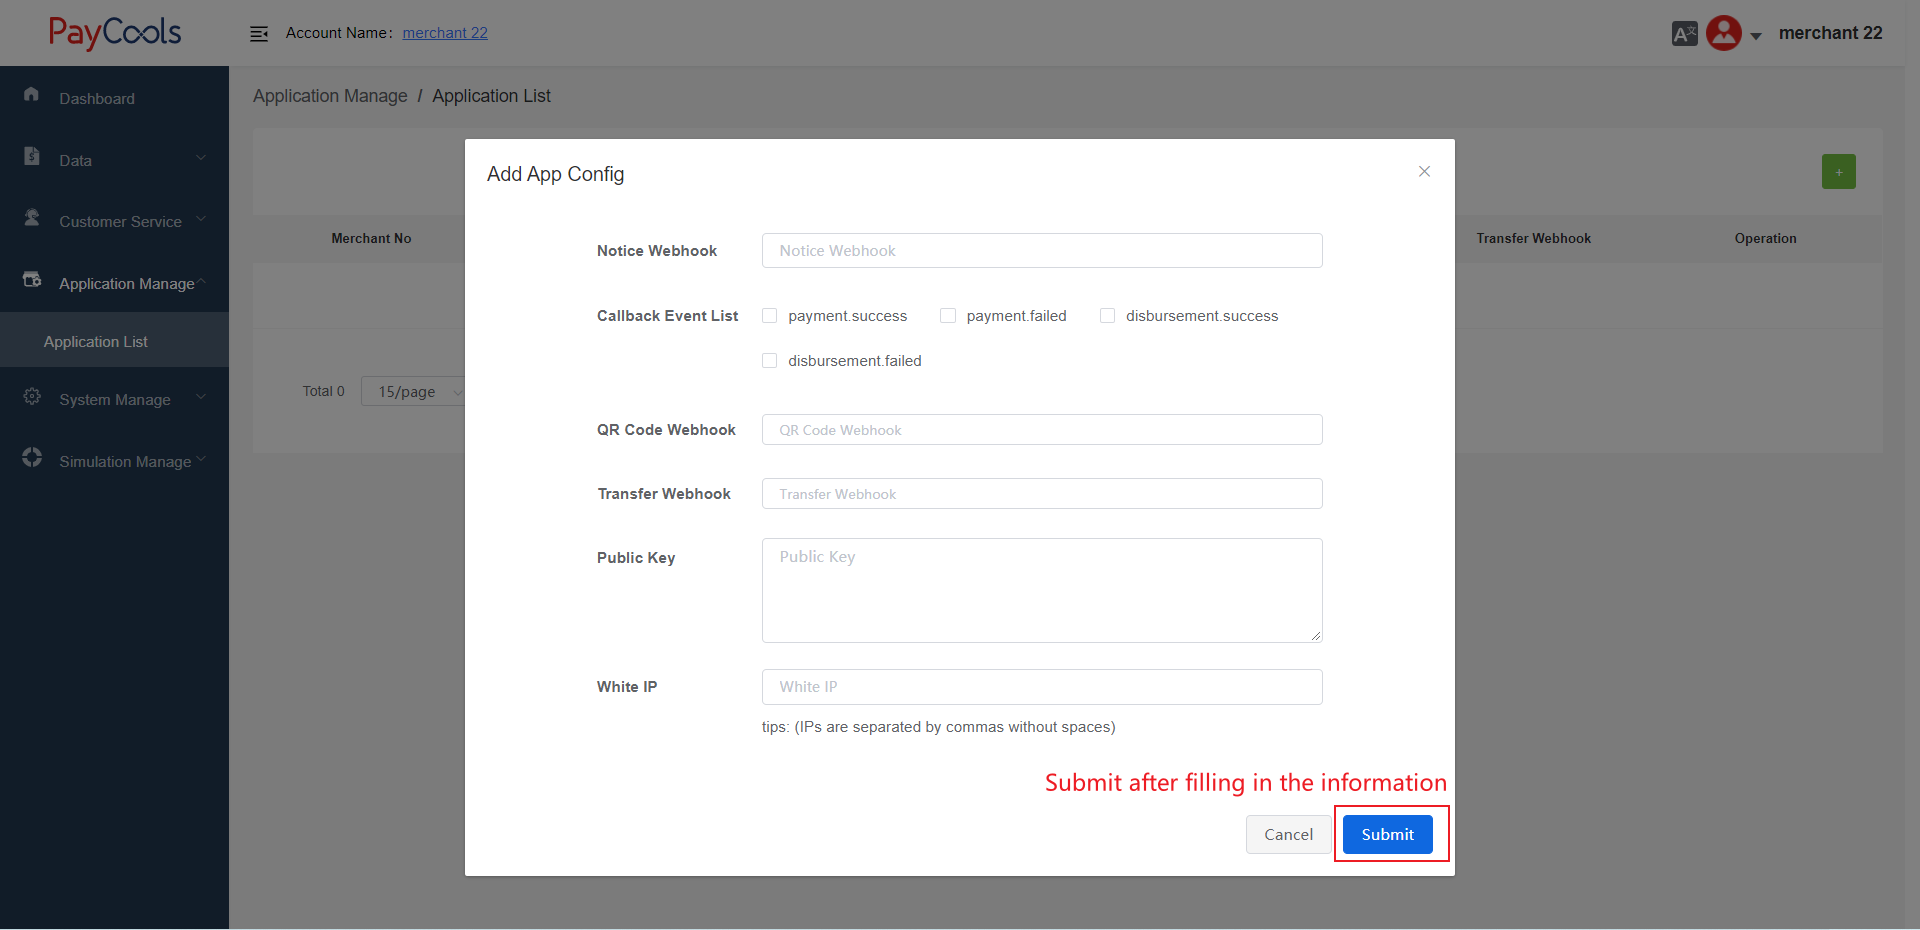The height and width of the screenshot is (930, 1920).
Task: Click the Simulation Manage icon
Action: pos(32,458)
